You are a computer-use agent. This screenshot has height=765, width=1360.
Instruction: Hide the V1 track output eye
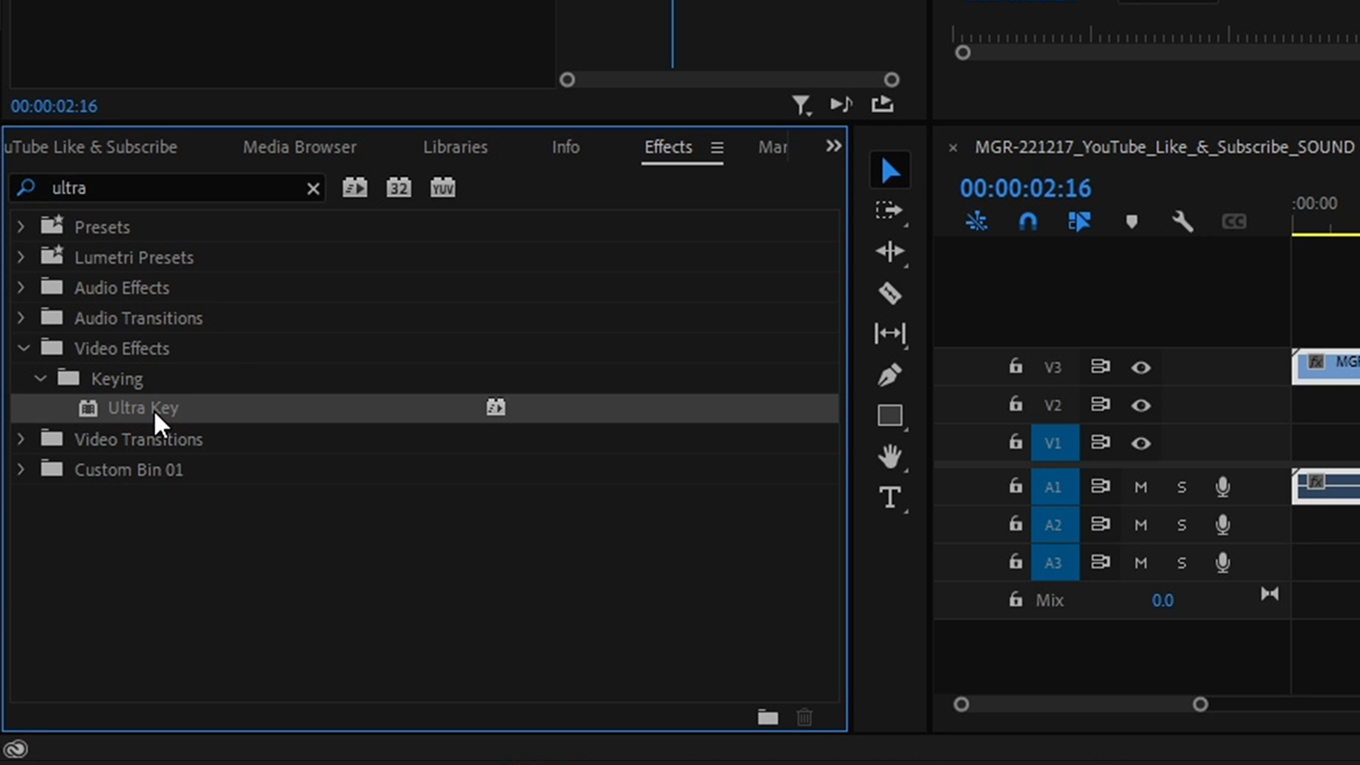pyautogui.click(x=1141, y=442)
